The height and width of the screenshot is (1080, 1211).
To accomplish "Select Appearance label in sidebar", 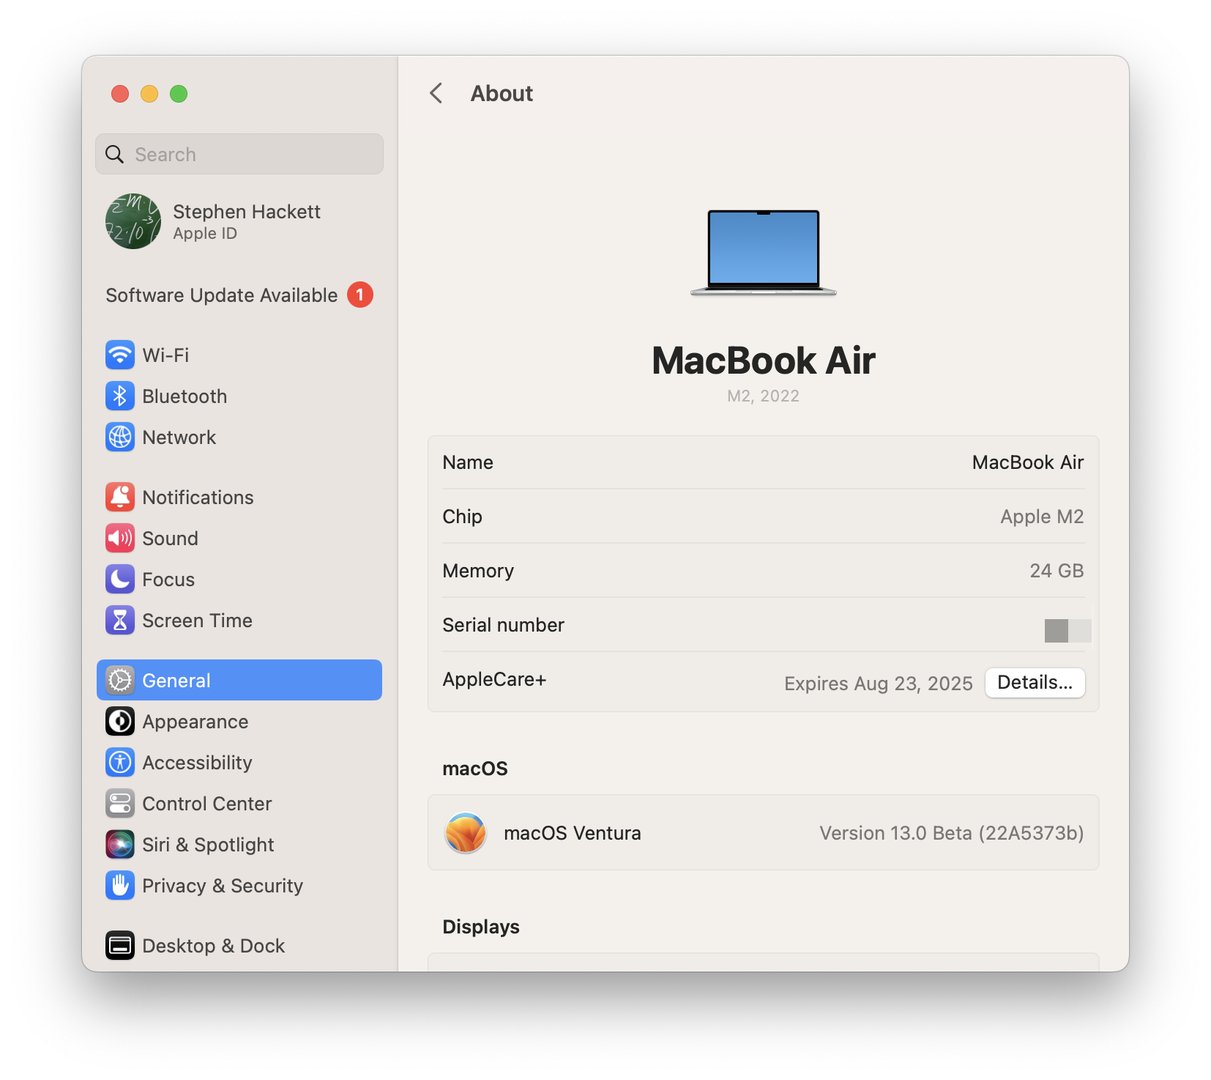I will click(x=195, y=721).
